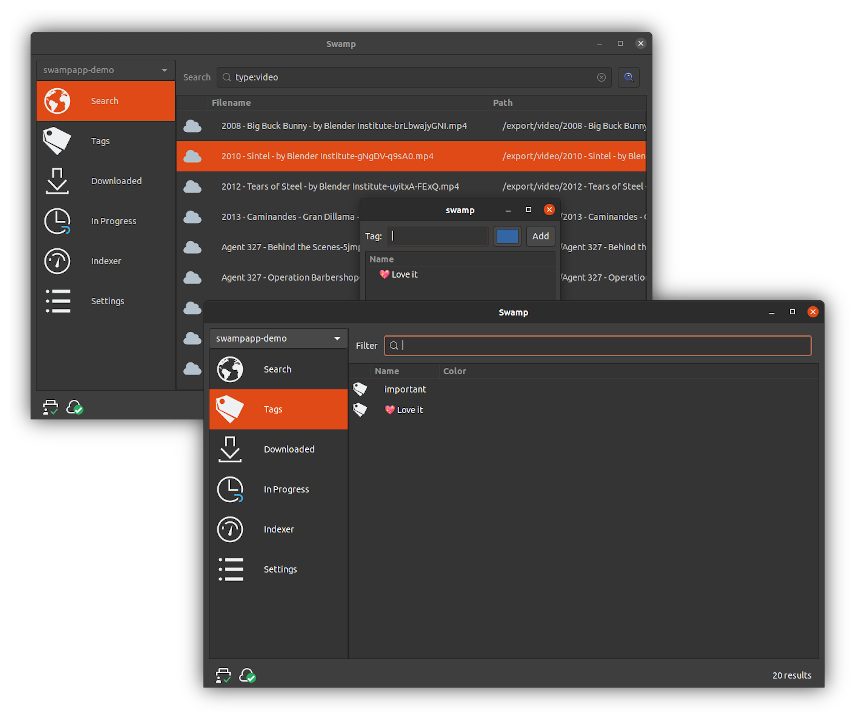
Task: Focus the Tag input field in dialog
Action: (x=438, y=236)
